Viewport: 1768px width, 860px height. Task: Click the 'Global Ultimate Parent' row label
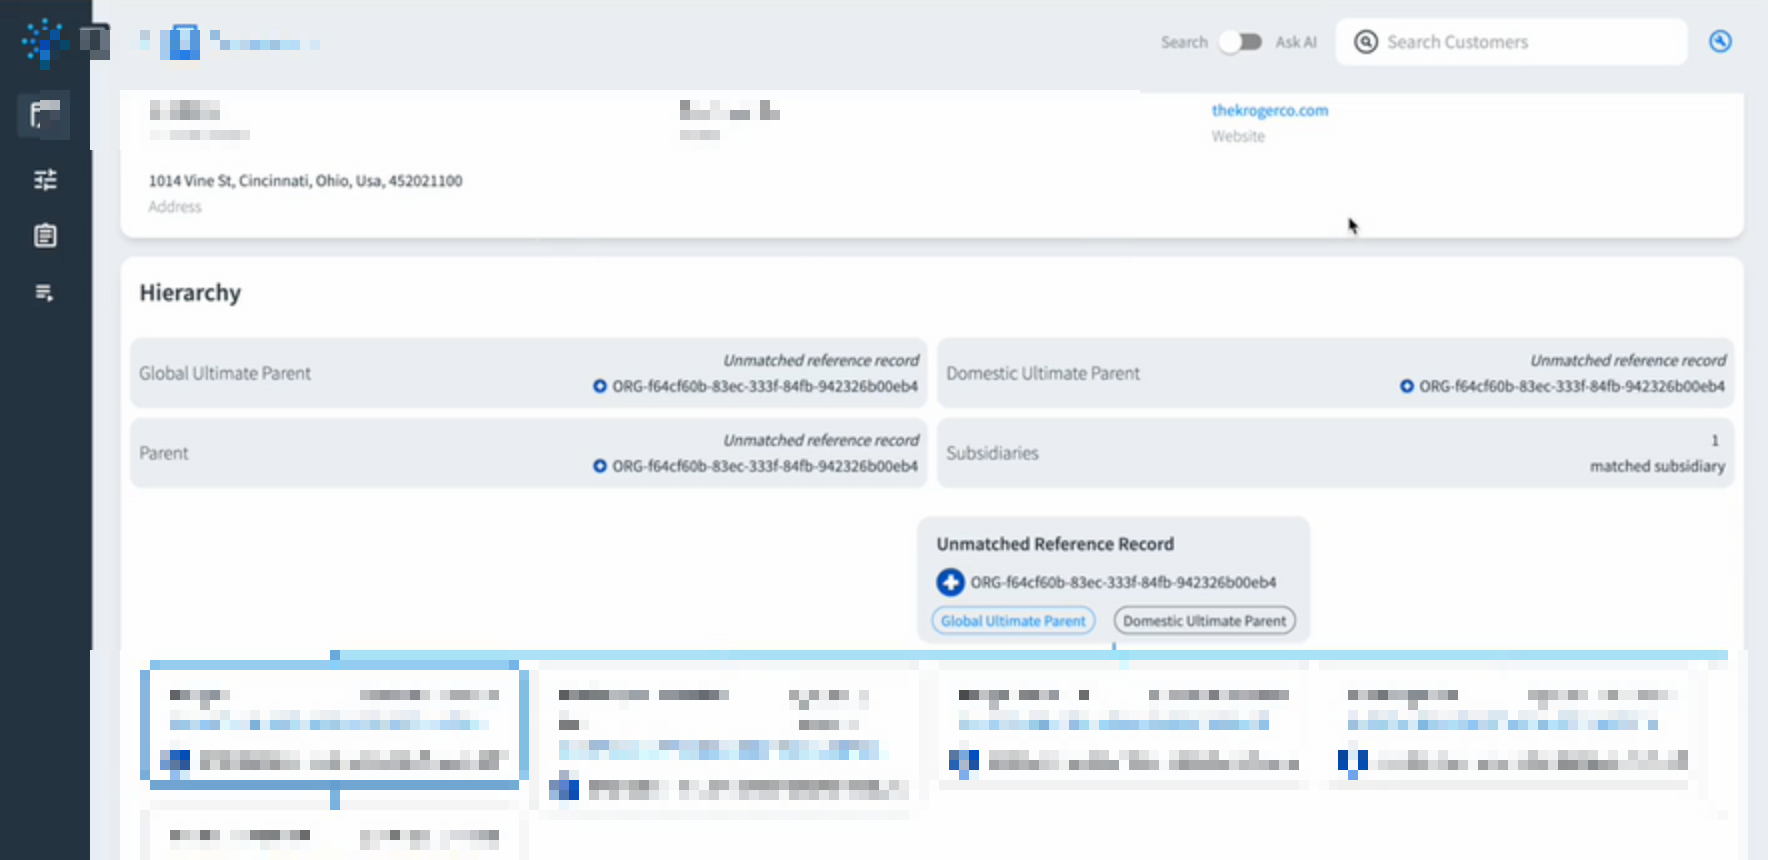(225, 373)
